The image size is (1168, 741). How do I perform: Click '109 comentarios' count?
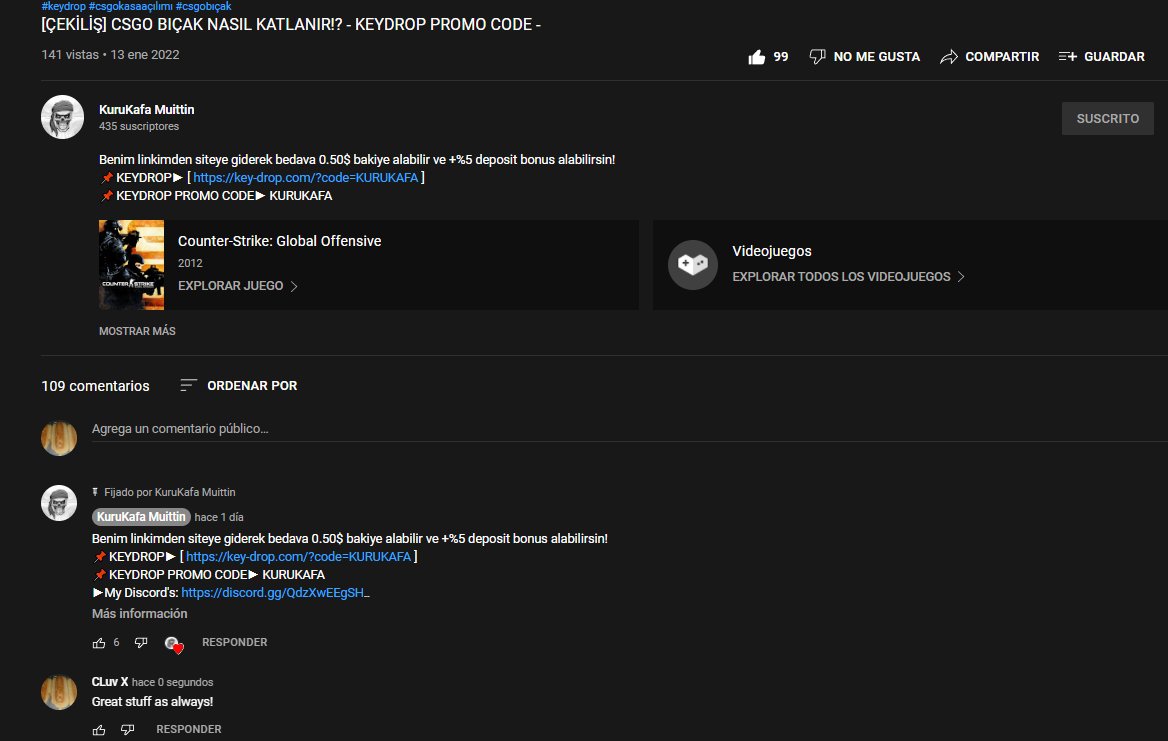coord(95,386)
